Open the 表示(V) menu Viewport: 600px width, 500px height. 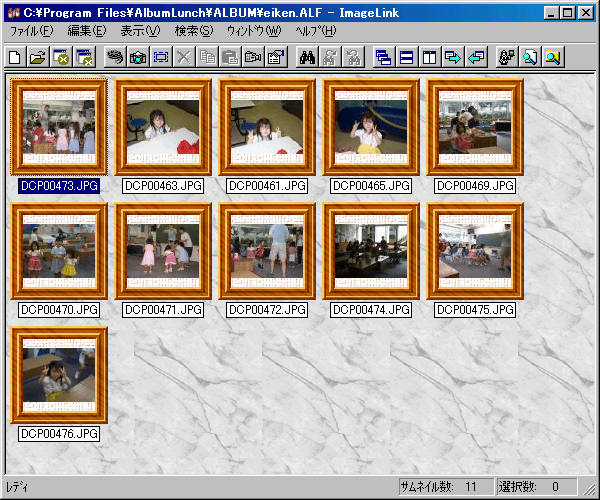tap(140, 31)
